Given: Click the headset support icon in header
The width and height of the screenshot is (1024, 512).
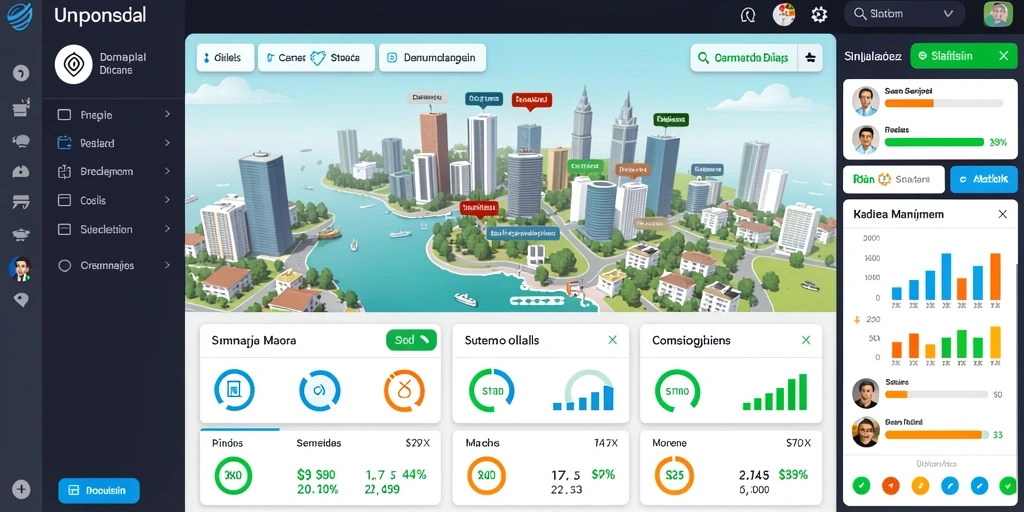Looking at the screenshot, I should pos(748,14).
